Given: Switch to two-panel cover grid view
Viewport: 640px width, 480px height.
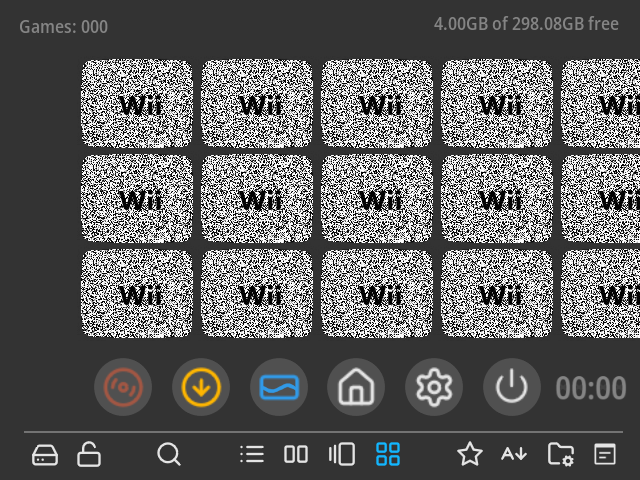Looking at the screenshot, I should pos(296,454).
